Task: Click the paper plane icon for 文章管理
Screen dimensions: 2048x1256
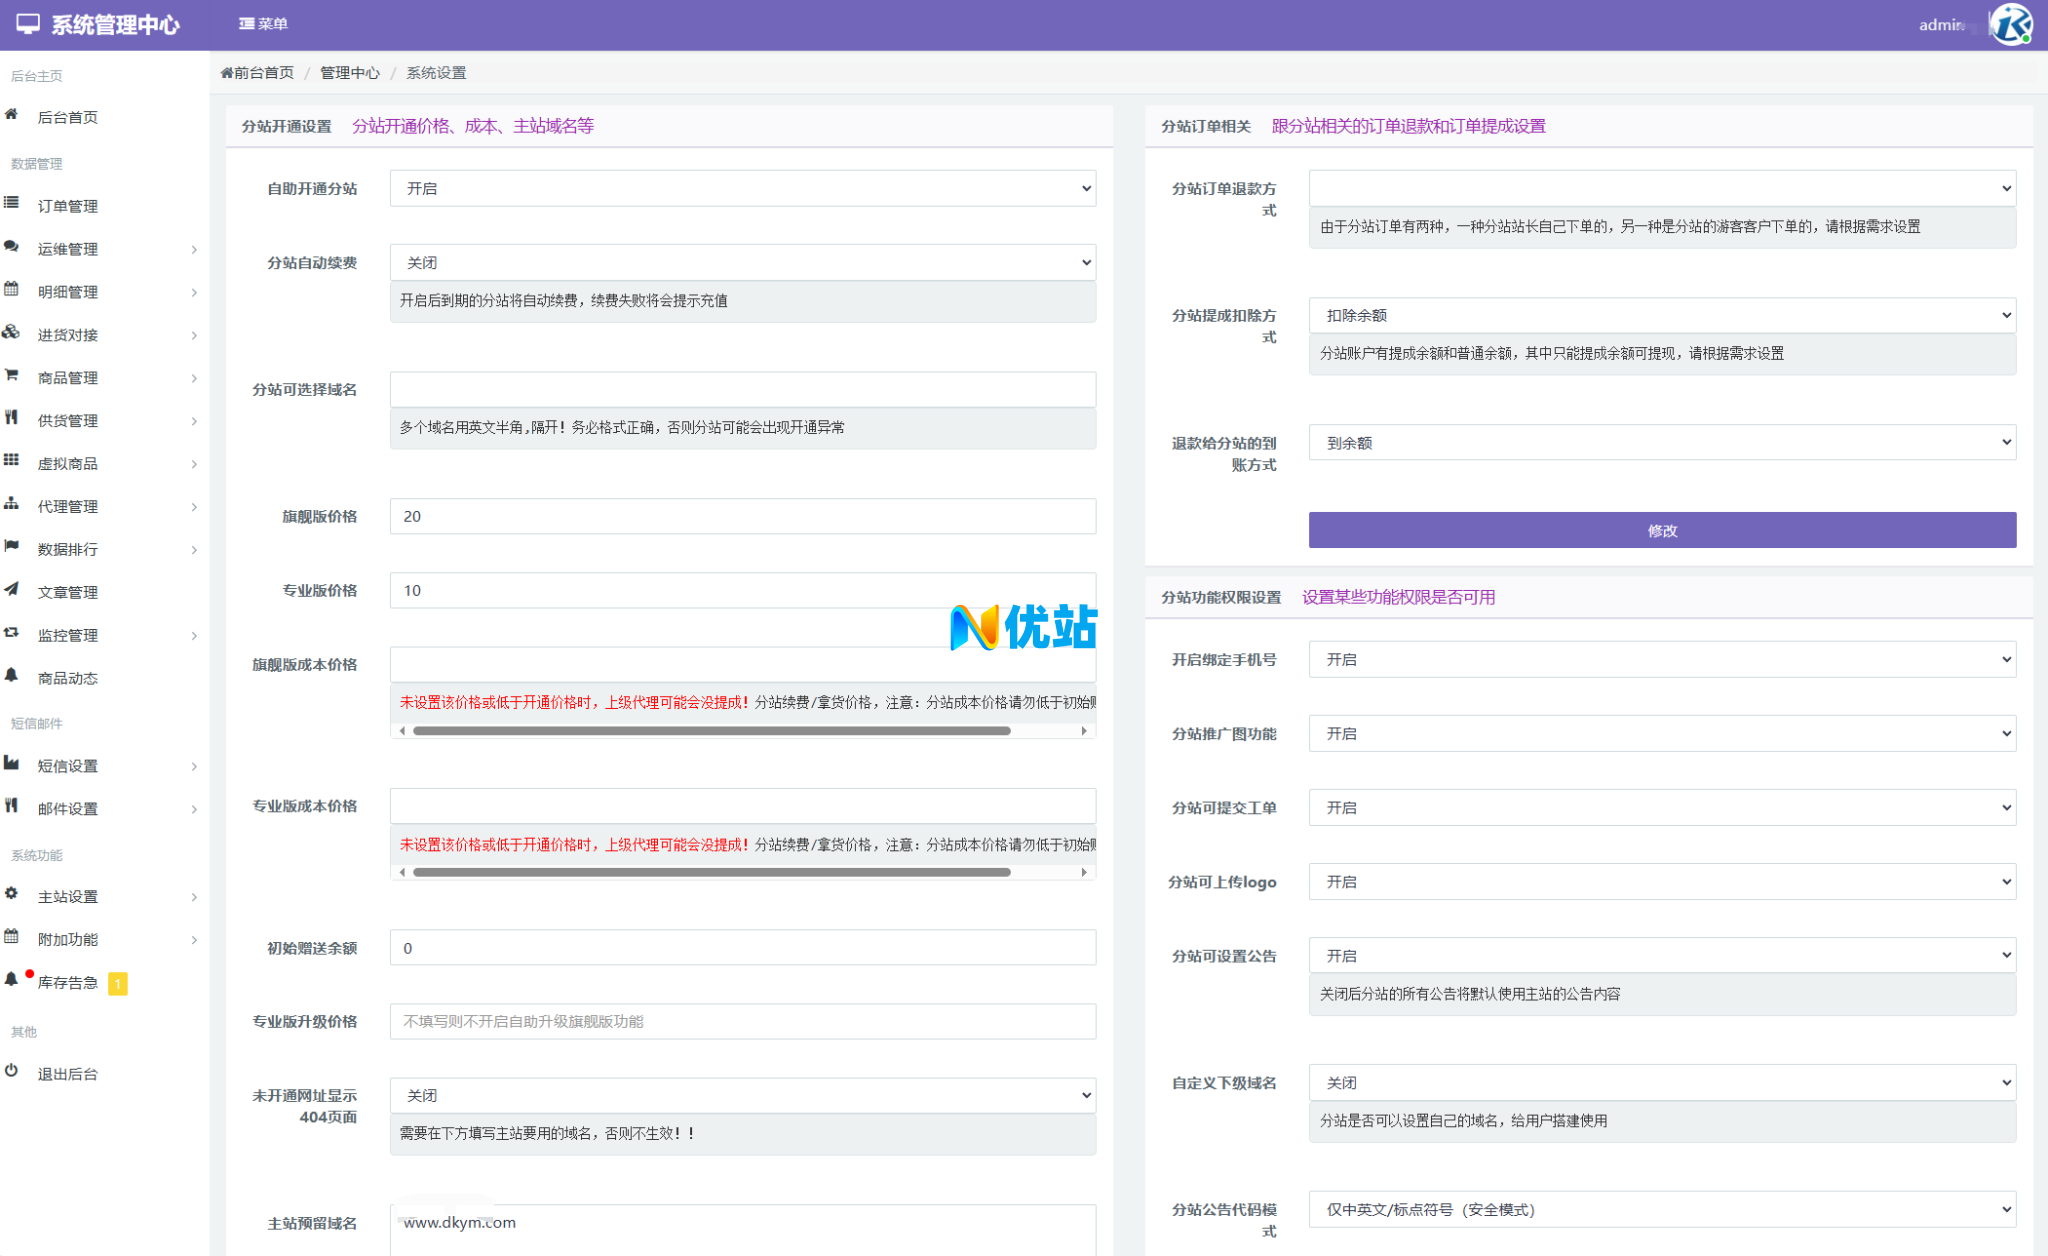Action: pos(11,590)
